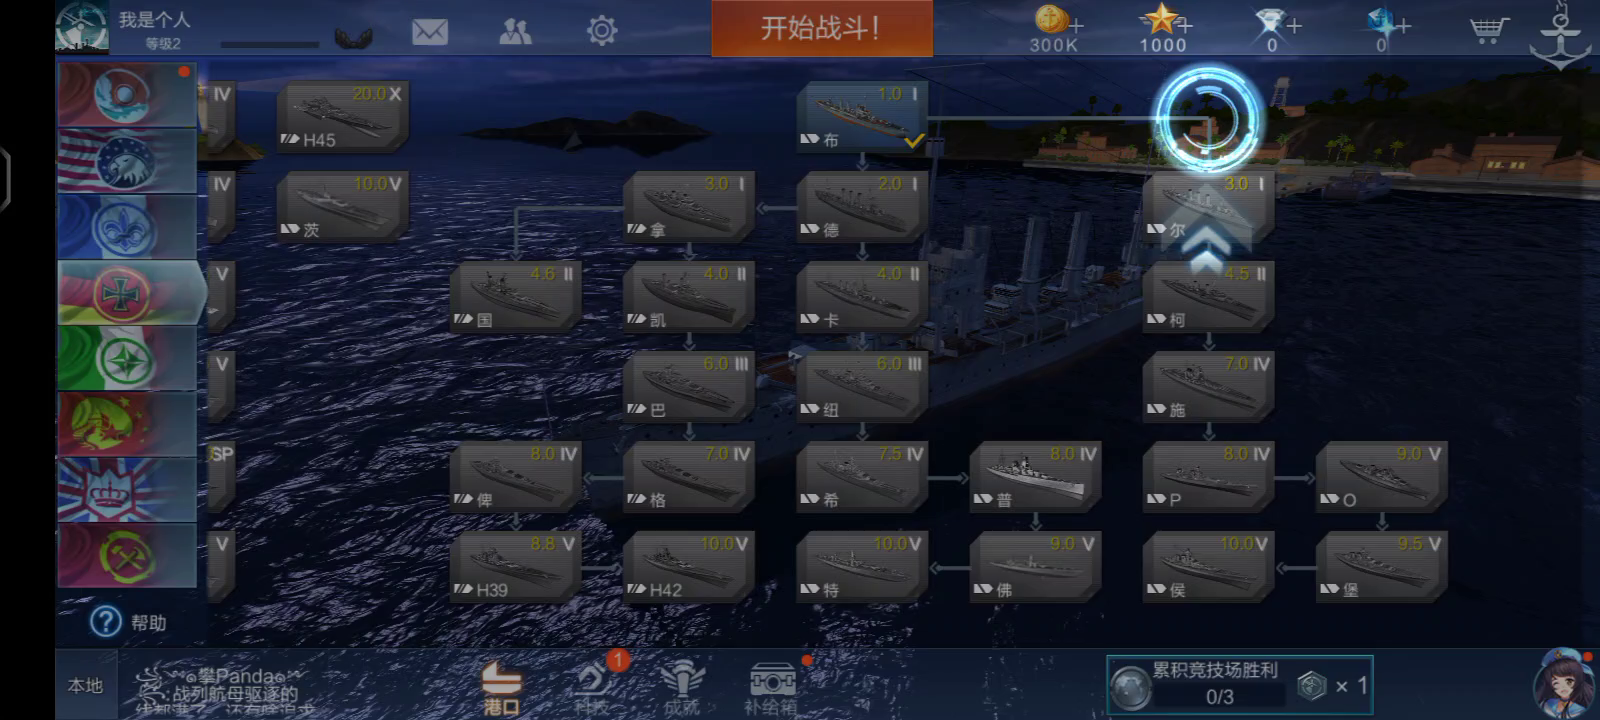The width and height of the screenshot is (1600, 720).
Task: Open the 帮助 help button
Action: click(x=128, y=622)
